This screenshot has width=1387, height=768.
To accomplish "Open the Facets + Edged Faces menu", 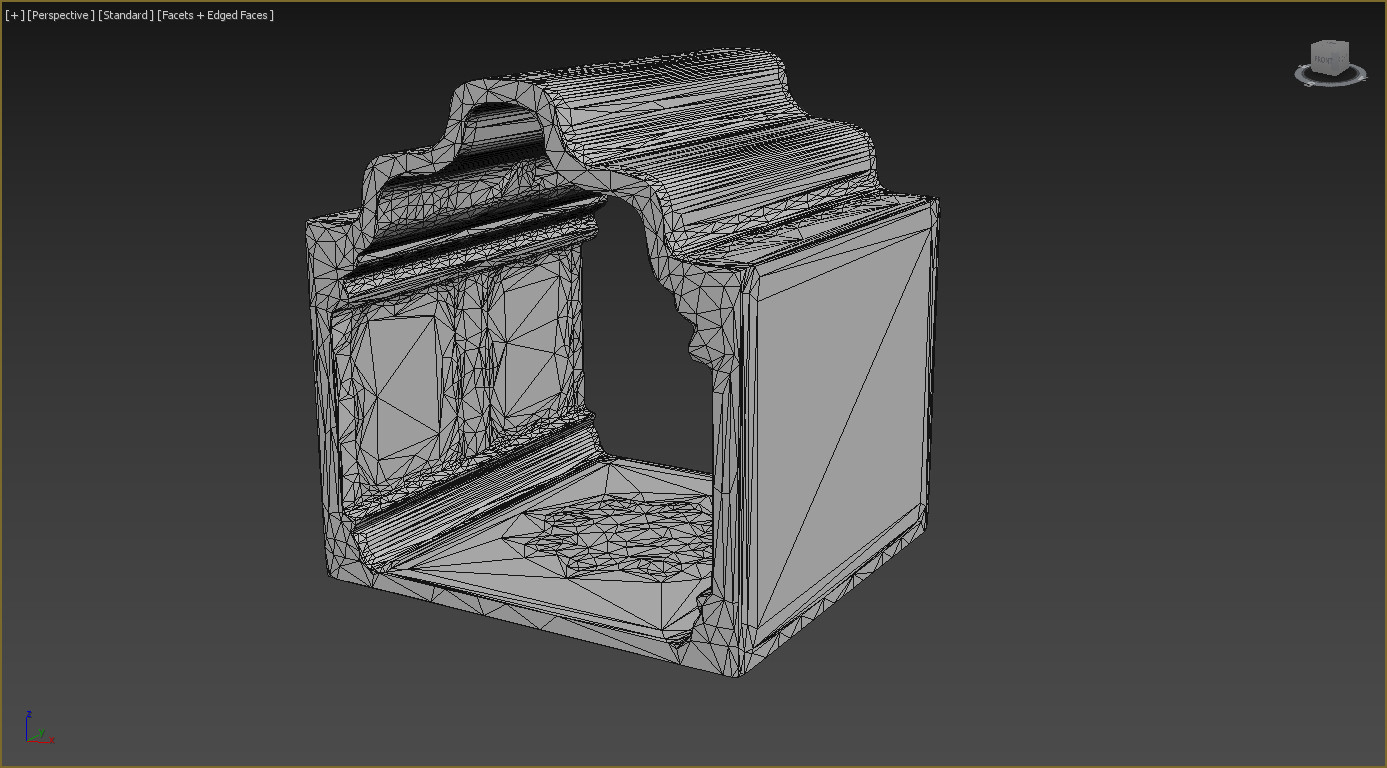I will tap(215, 15).
